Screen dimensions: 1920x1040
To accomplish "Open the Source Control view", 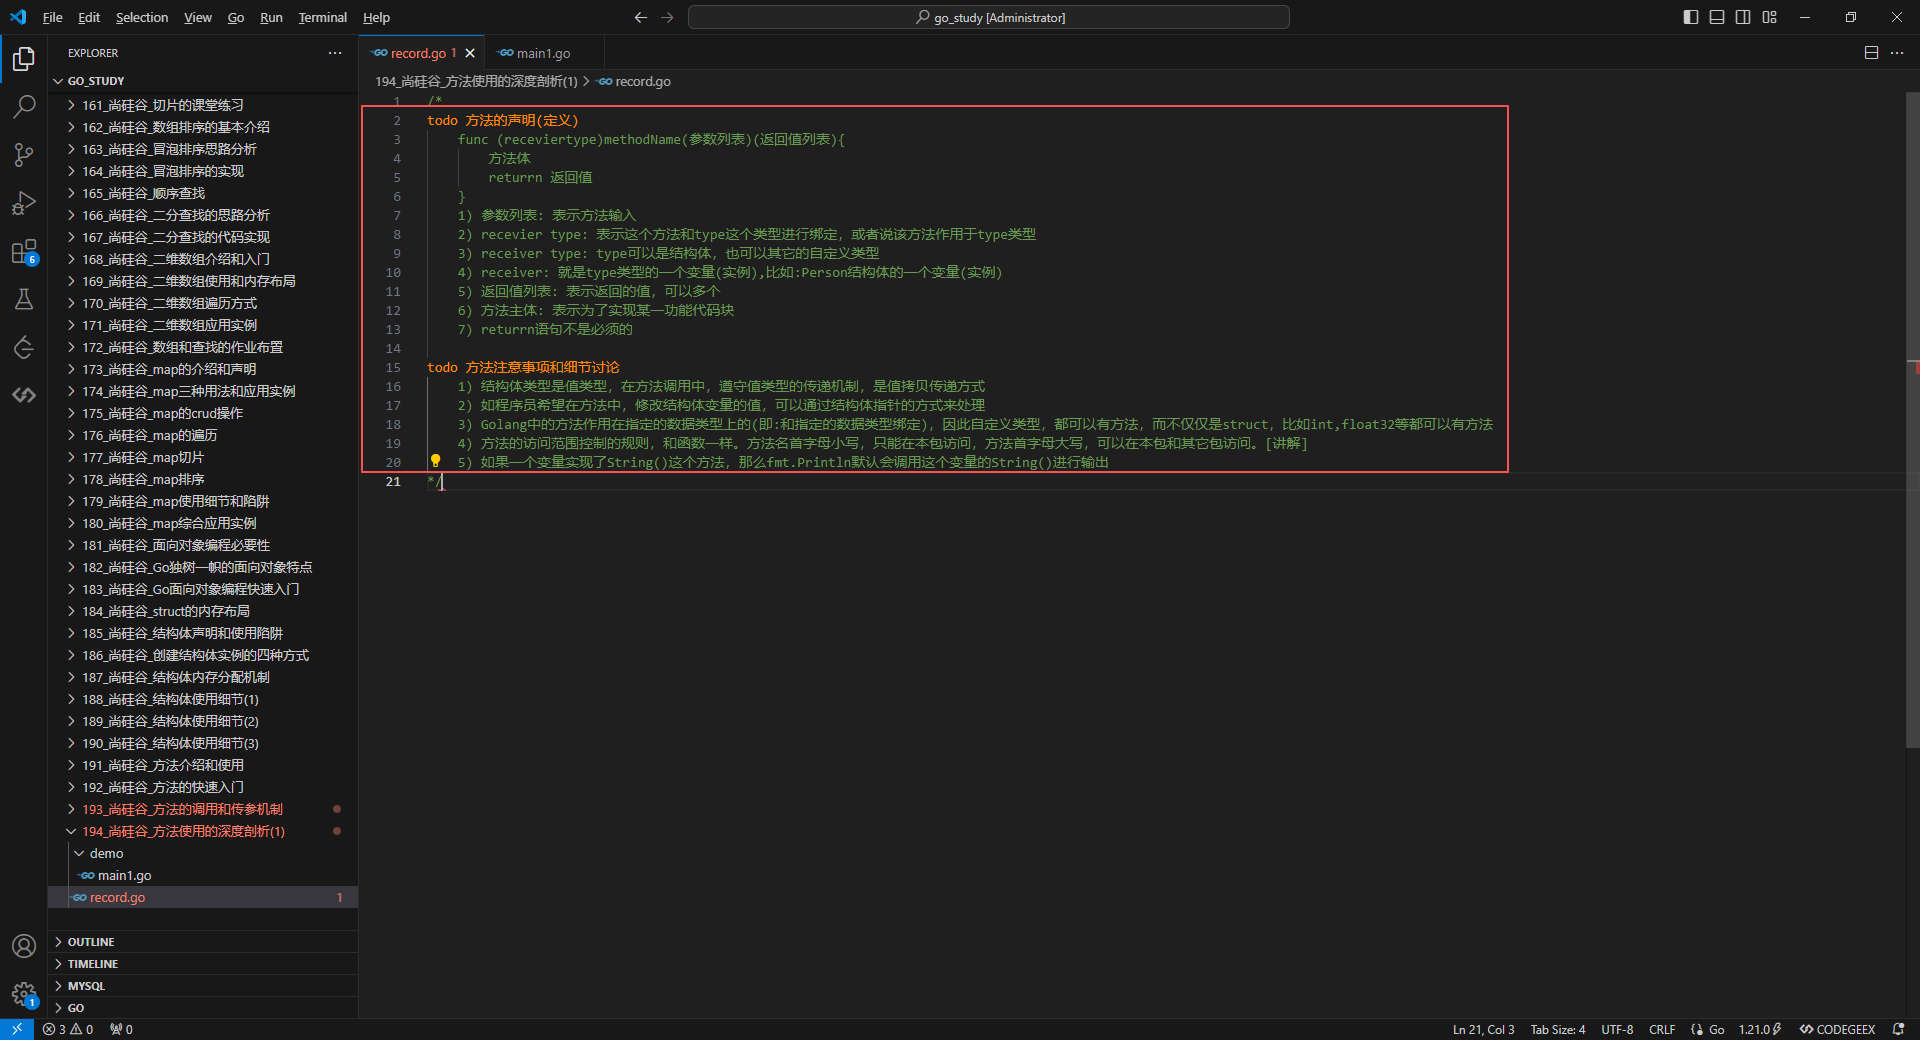I will 24,154.
